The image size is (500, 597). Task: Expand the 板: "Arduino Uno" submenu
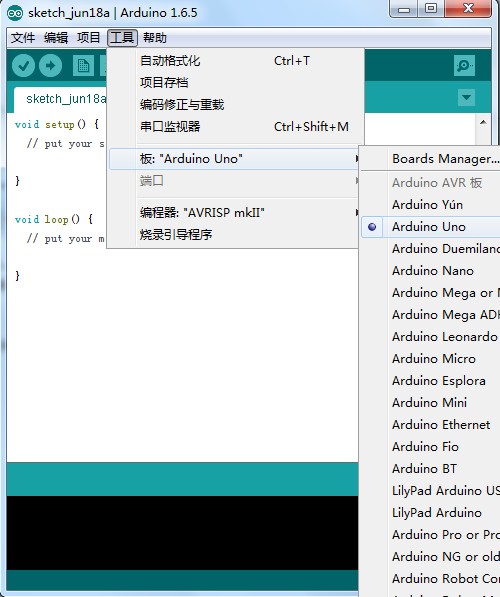pos(234,159)
